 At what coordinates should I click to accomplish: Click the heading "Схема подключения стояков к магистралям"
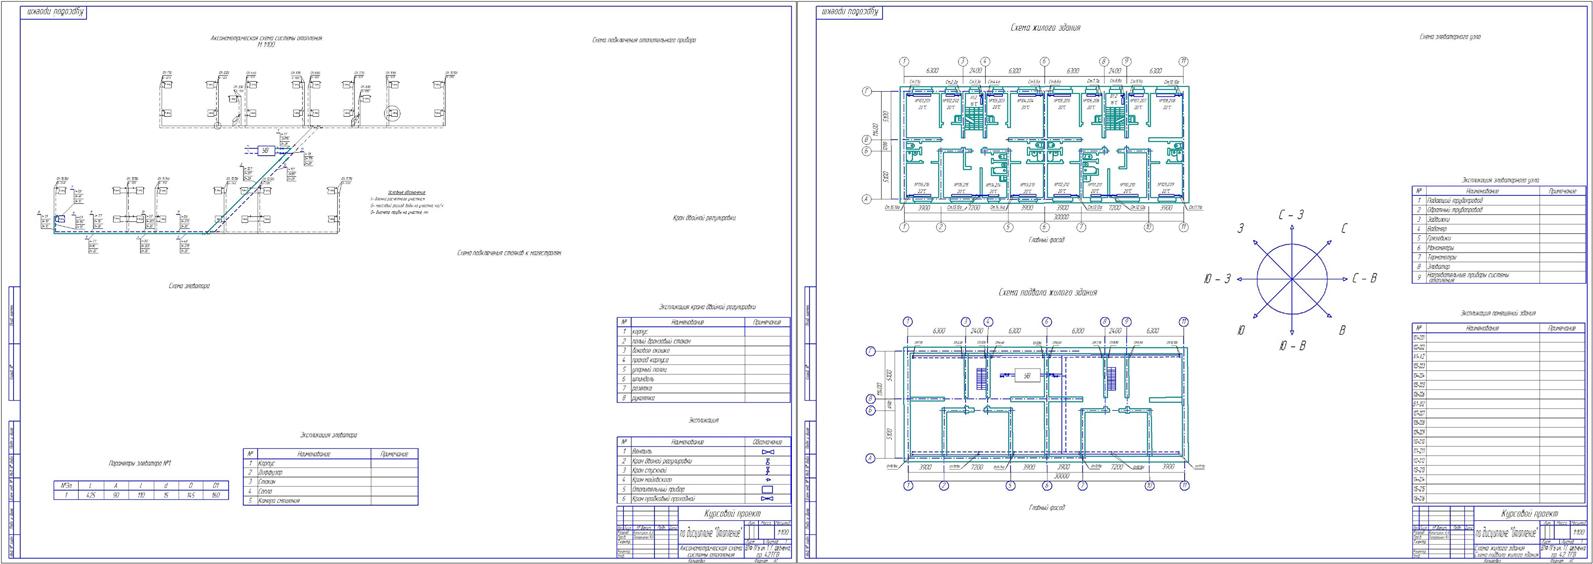pyautogui.click(x=509, y=253)
